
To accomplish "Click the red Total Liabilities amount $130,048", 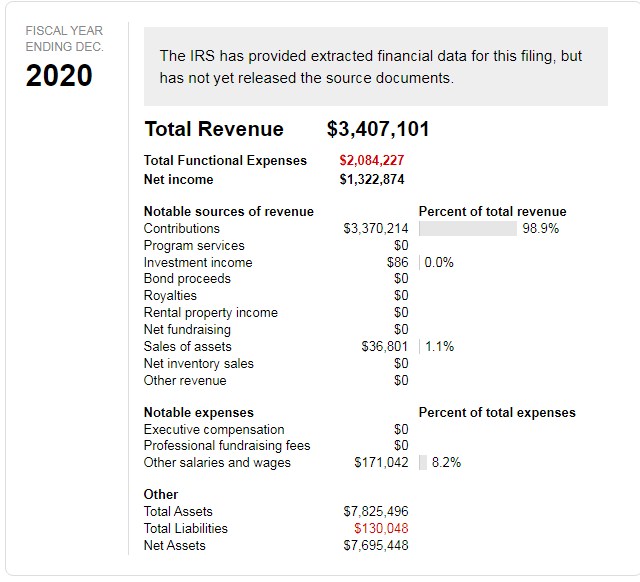I will pos(381,529).
